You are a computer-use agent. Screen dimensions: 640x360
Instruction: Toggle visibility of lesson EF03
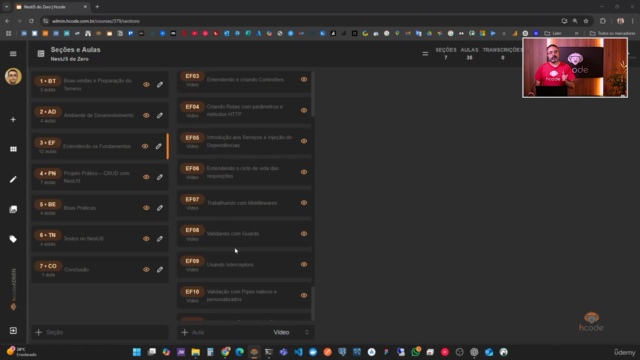(x=304, y=80)
